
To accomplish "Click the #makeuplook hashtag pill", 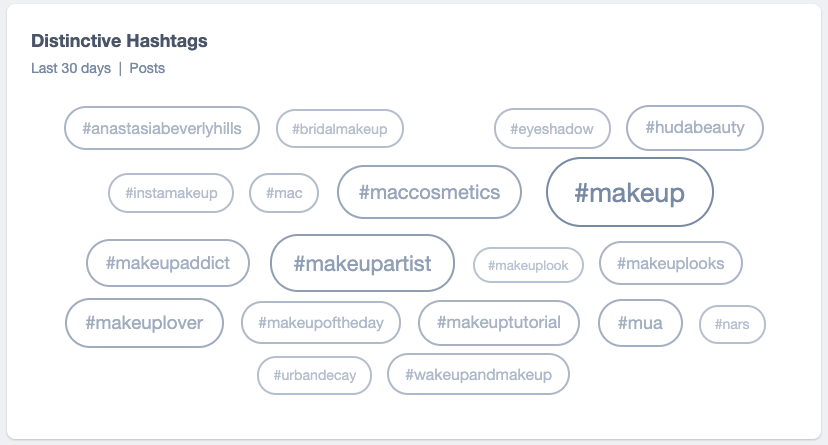I will pyautogui.click(x=528, y=265).
